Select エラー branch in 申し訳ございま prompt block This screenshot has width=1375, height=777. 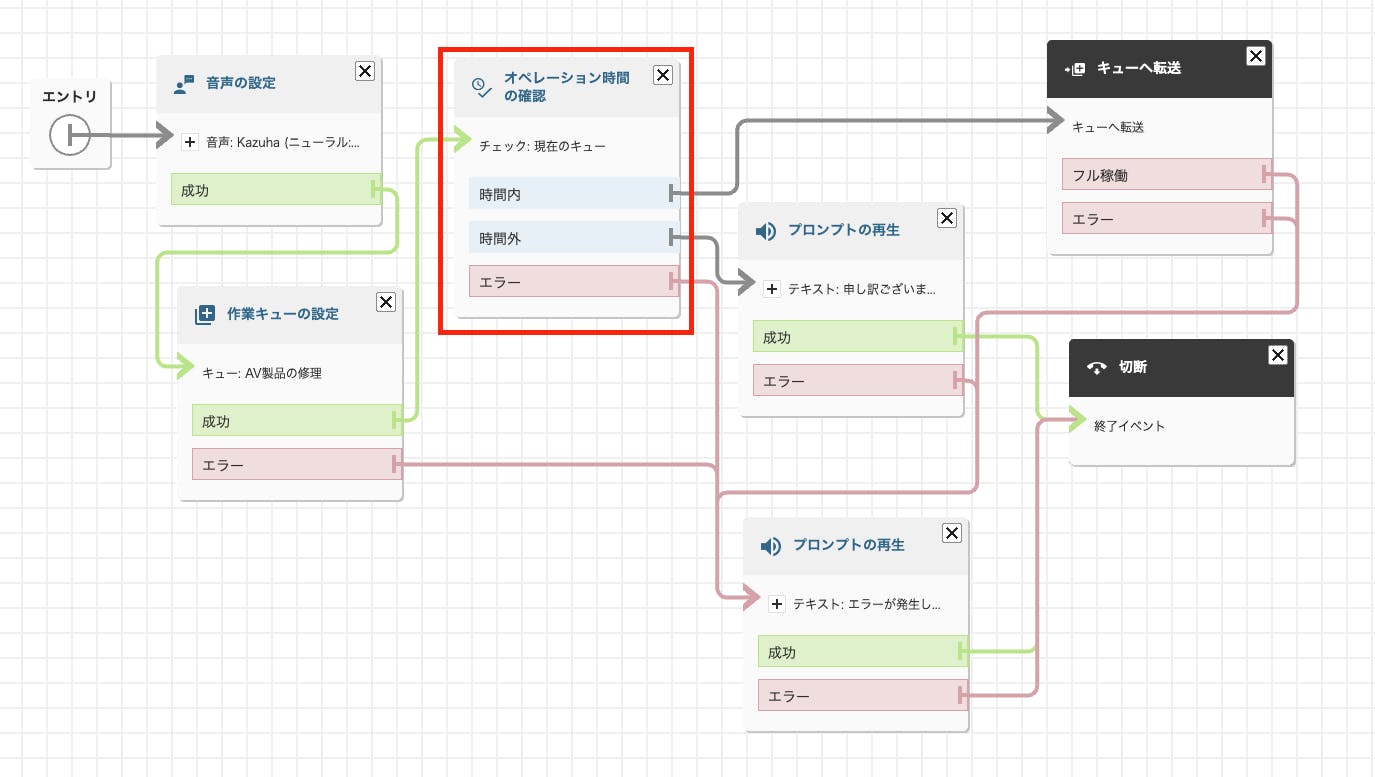(857, 381)
